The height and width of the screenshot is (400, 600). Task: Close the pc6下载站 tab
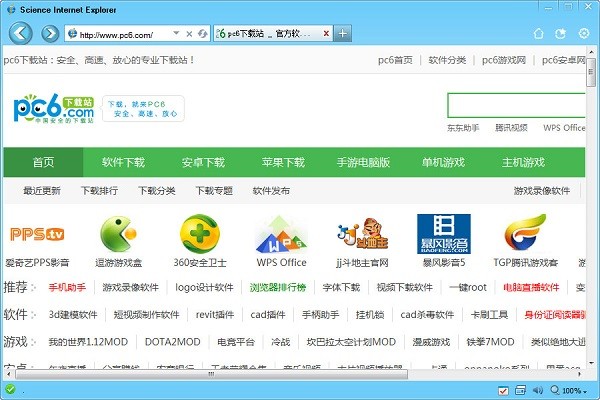(x=326, y=34)
